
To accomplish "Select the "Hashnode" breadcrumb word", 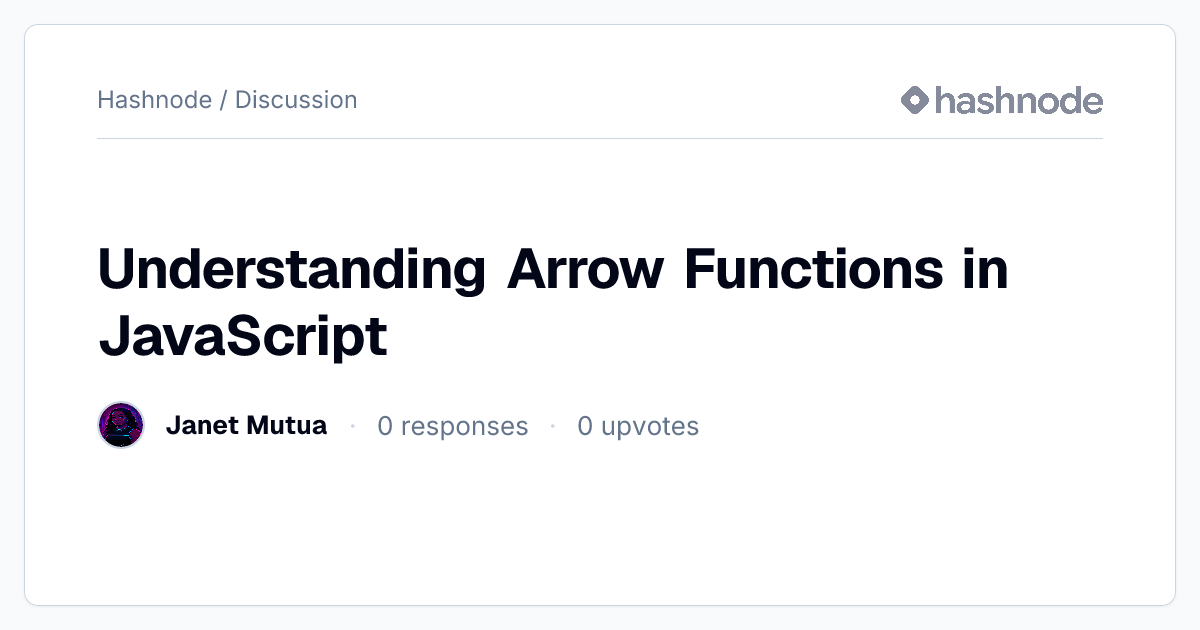I will (154, 100).
